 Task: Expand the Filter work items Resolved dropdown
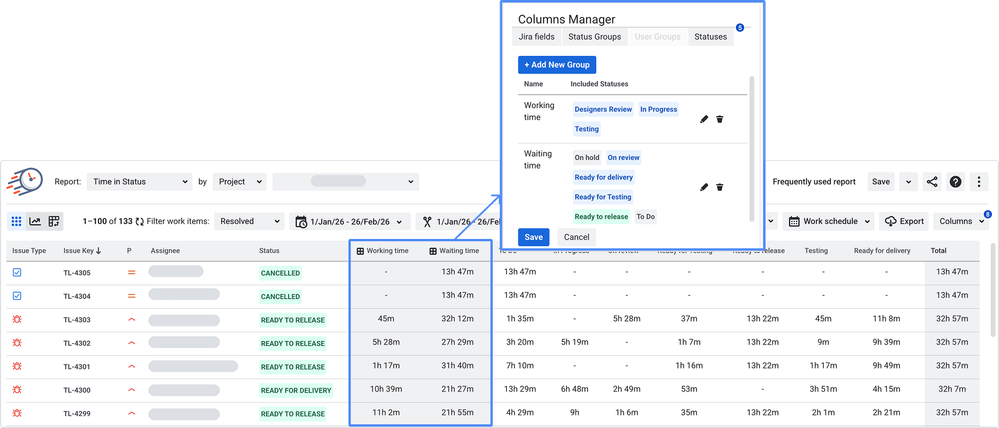pyautogui.click(x=248, y=222)
